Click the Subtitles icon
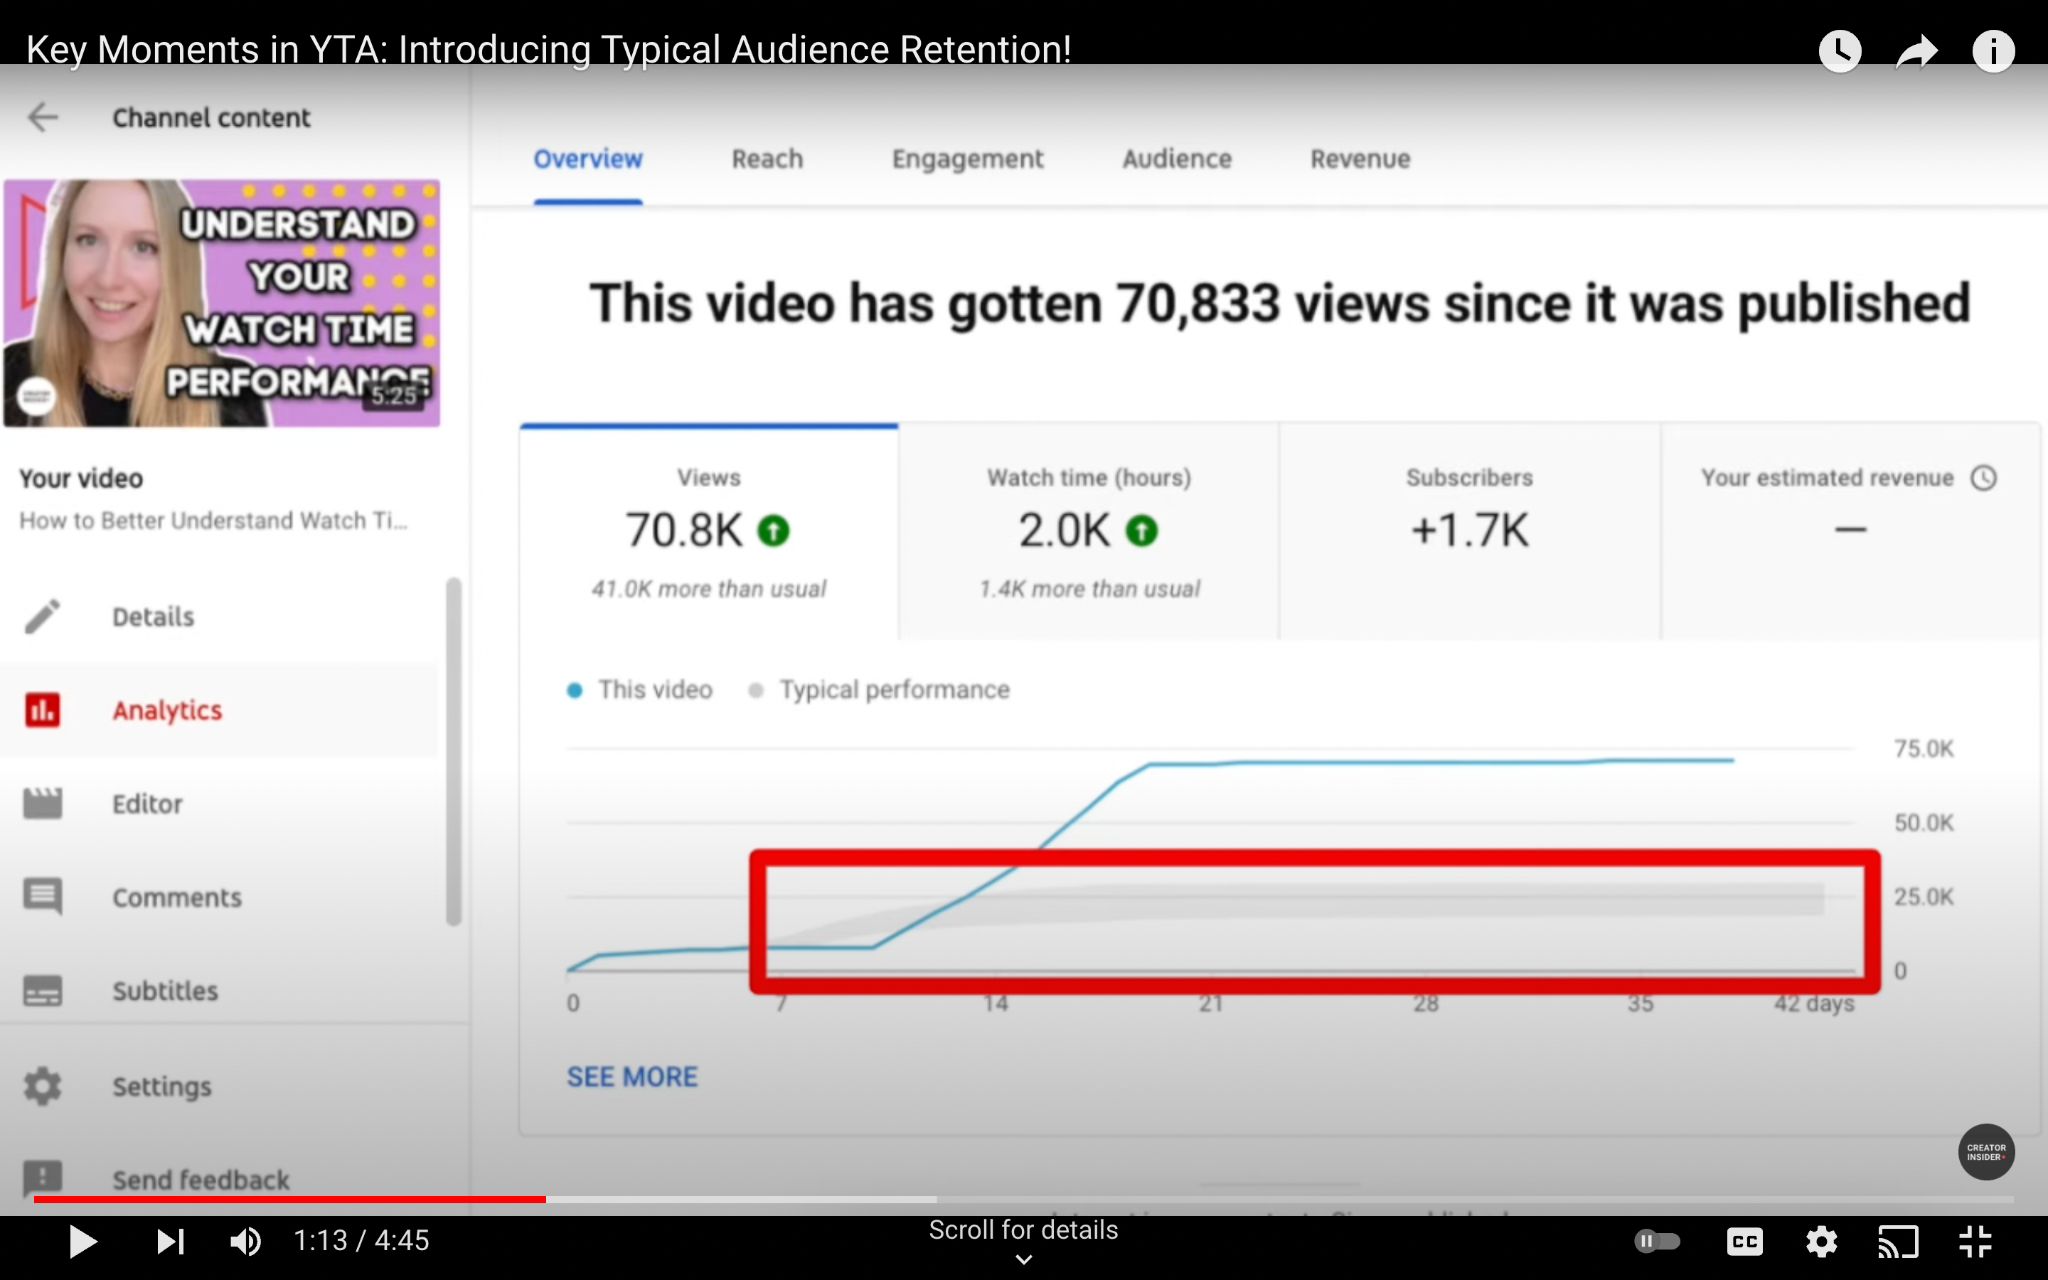2048x1280 pixels. (x=42, y=991)
